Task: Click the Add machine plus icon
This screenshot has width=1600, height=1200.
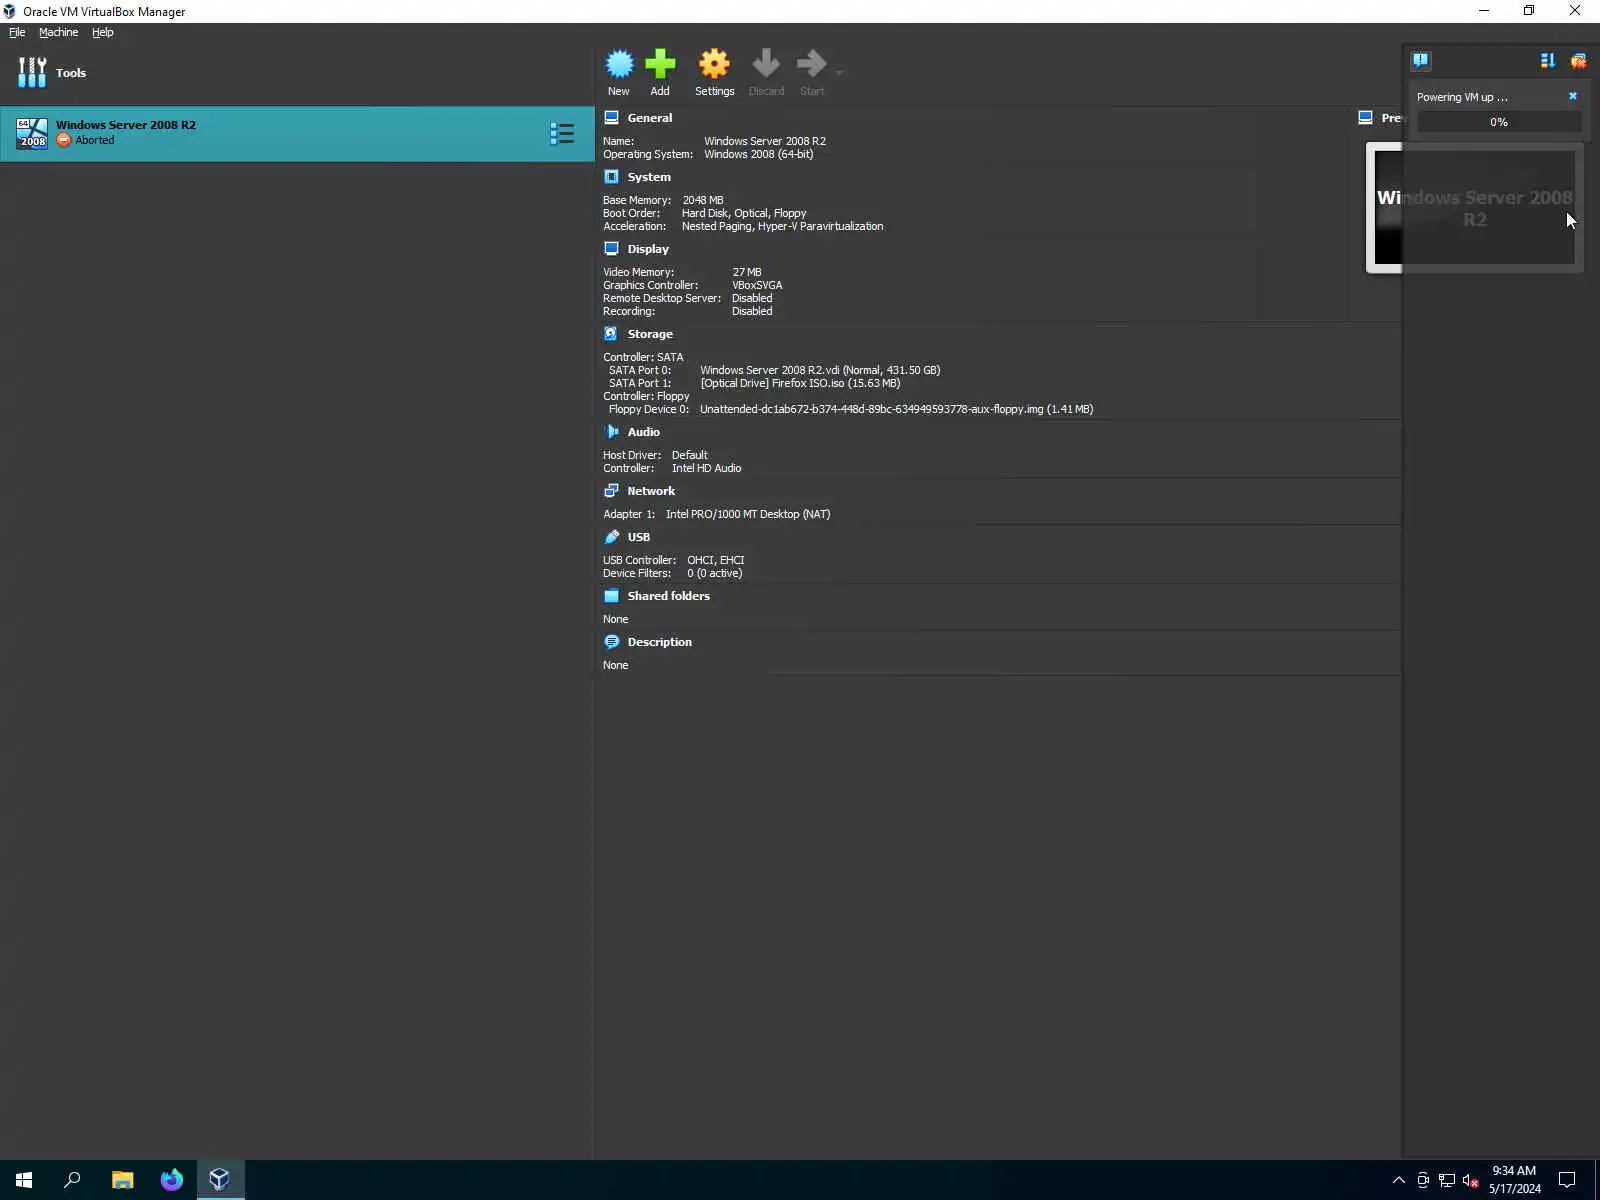Action: tap(660, 64)
